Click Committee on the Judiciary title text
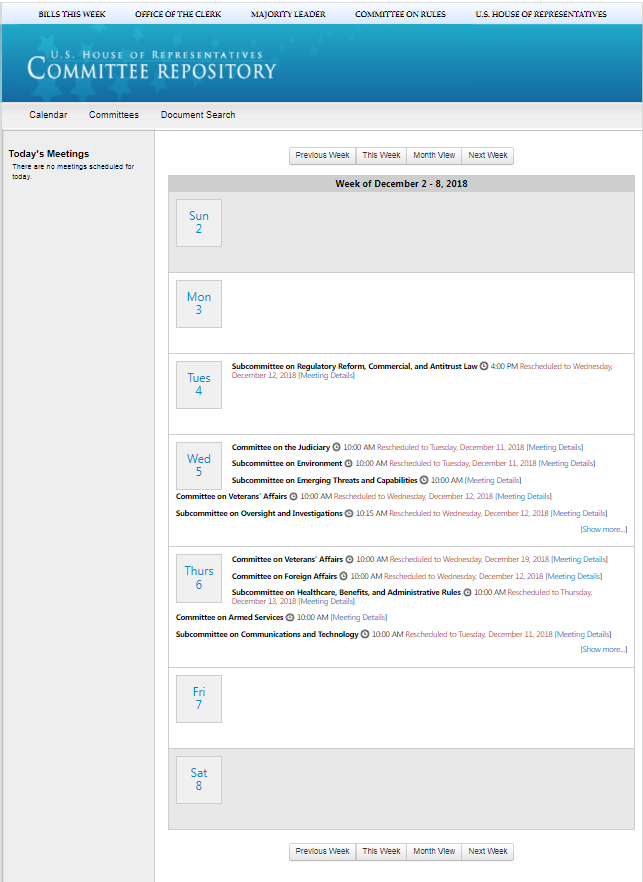643x882 pixels. point(281,447)
